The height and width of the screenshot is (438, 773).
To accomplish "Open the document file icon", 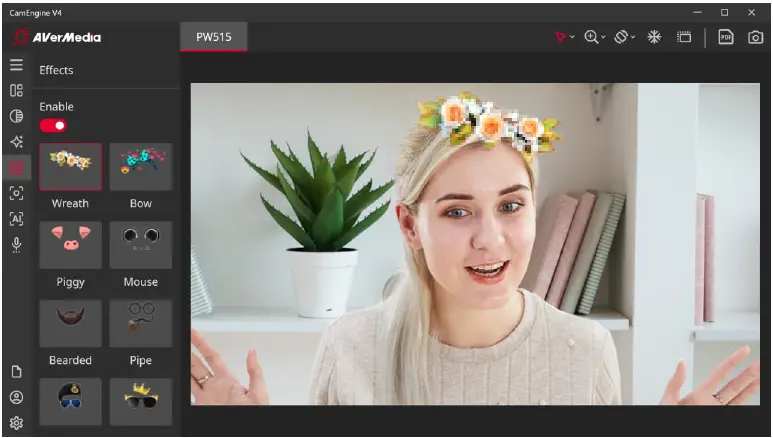I will pyautogui.click(x=16, y=371).
